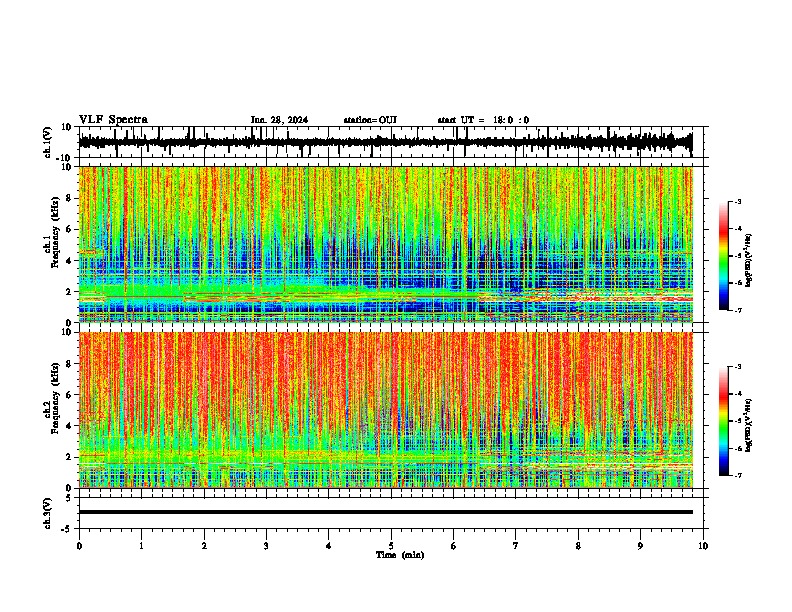Click the '5' tick of ch.3(V) axis

[69, 498]
